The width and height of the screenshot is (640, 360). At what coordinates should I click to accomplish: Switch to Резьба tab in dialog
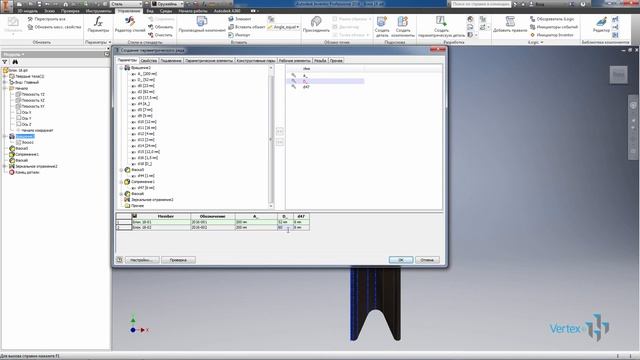[320, 60]
